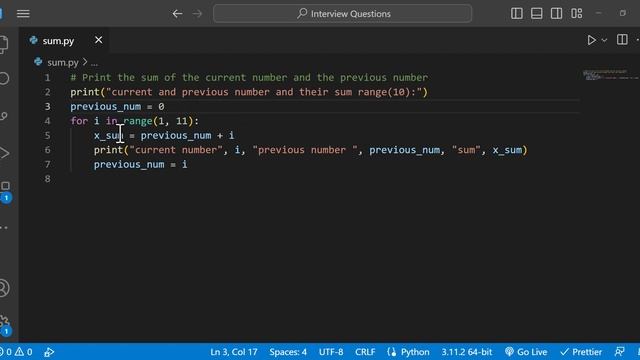Restore the window with the restore button
Viewport: 640px width, 360px height.
[623, 13]
